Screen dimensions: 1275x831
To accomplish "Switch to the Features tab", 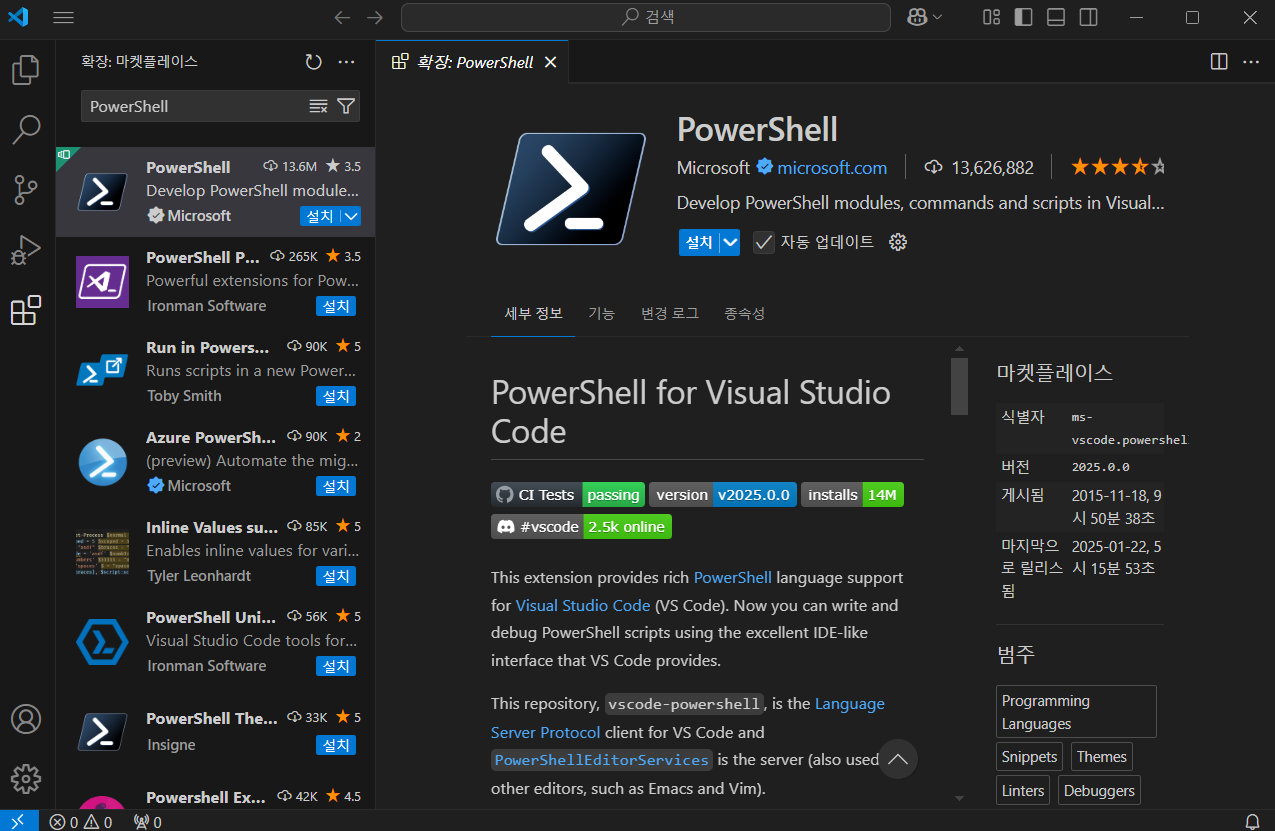I will (x=601, y=313).
